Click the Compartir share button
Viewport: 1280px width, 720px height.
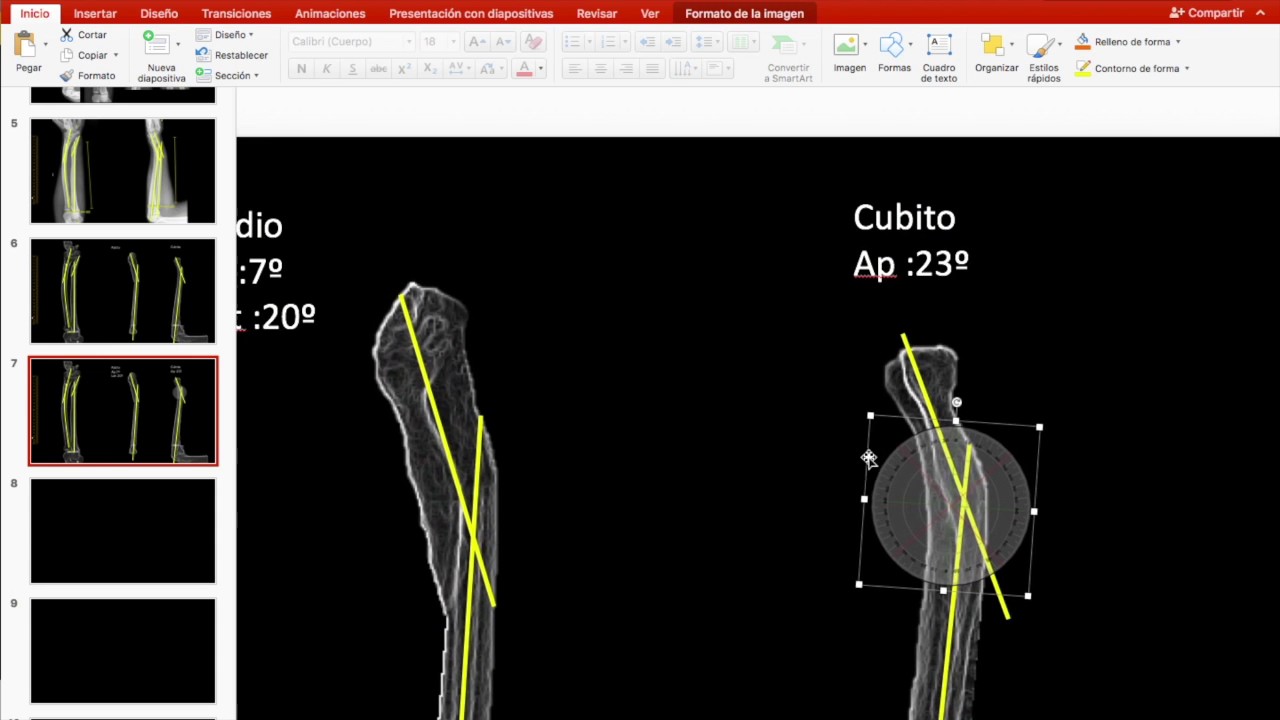(x=1207, y=13)
